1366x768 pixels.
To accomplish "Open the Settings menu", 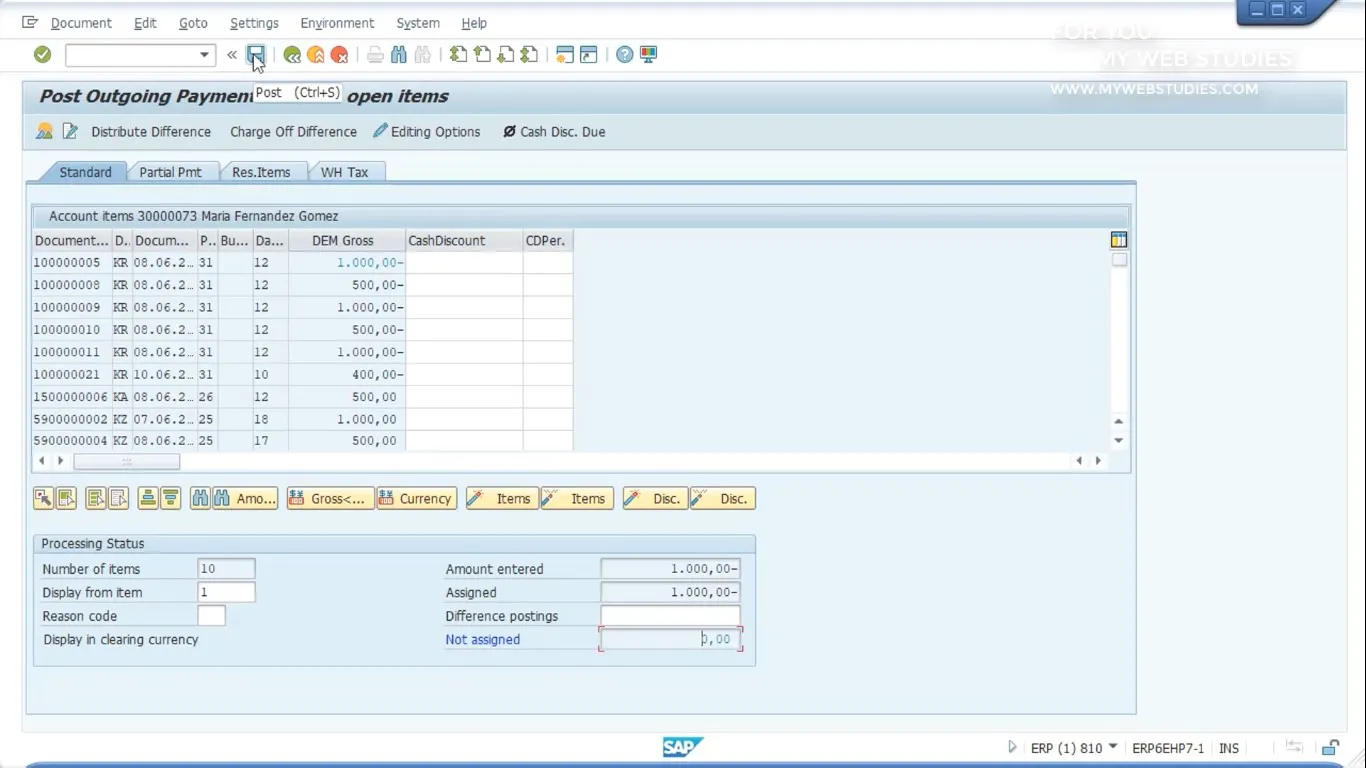I will [254, 23].
